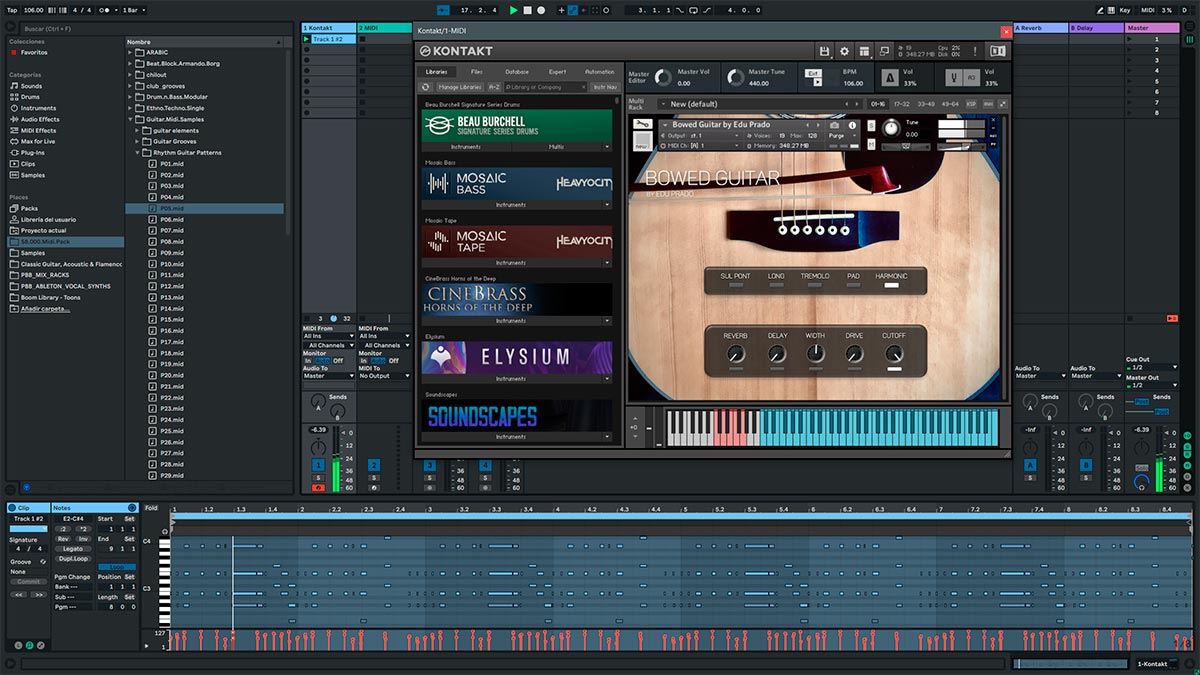Click Kontakt minimized view icon
Viewport: 1200px width, 675px height.
[x=883, y=51]
